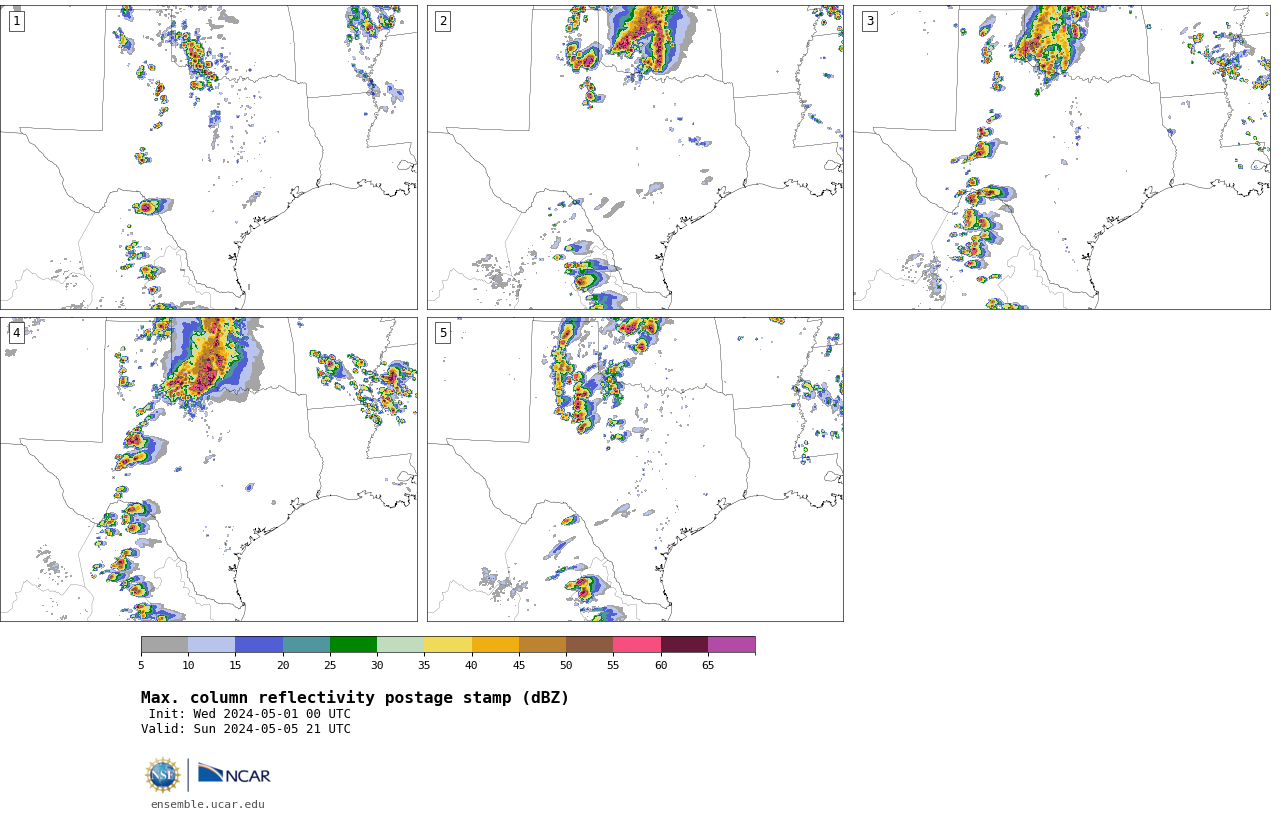The height and width of the screenshot is (815, 1280).
Task: Click the member number 1 label box
Action: (16, 21)
